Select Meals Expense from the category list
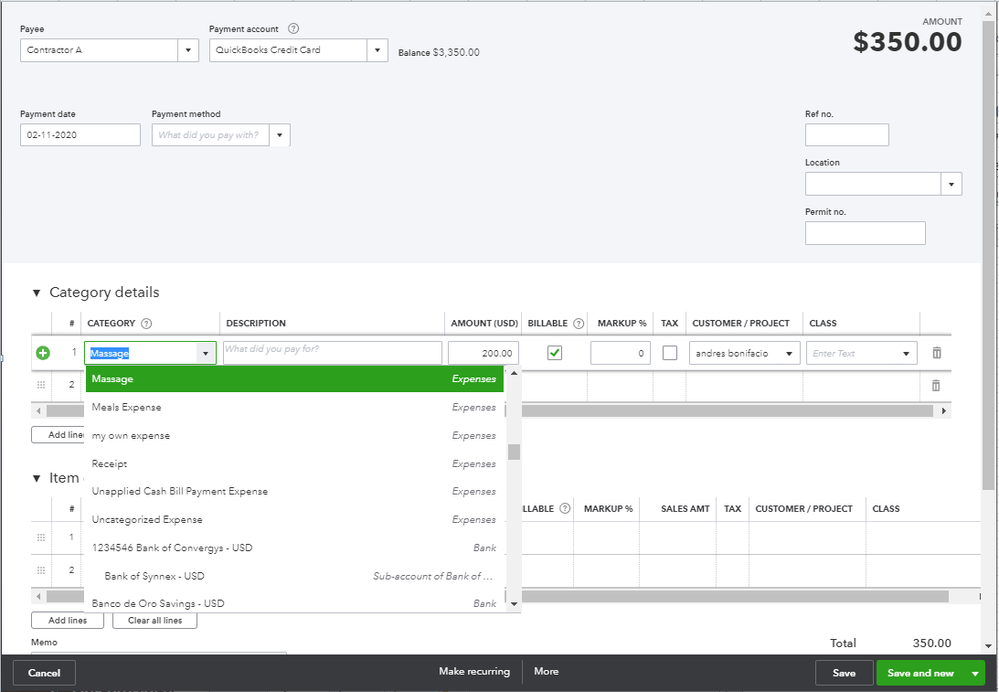 [294, 407]
